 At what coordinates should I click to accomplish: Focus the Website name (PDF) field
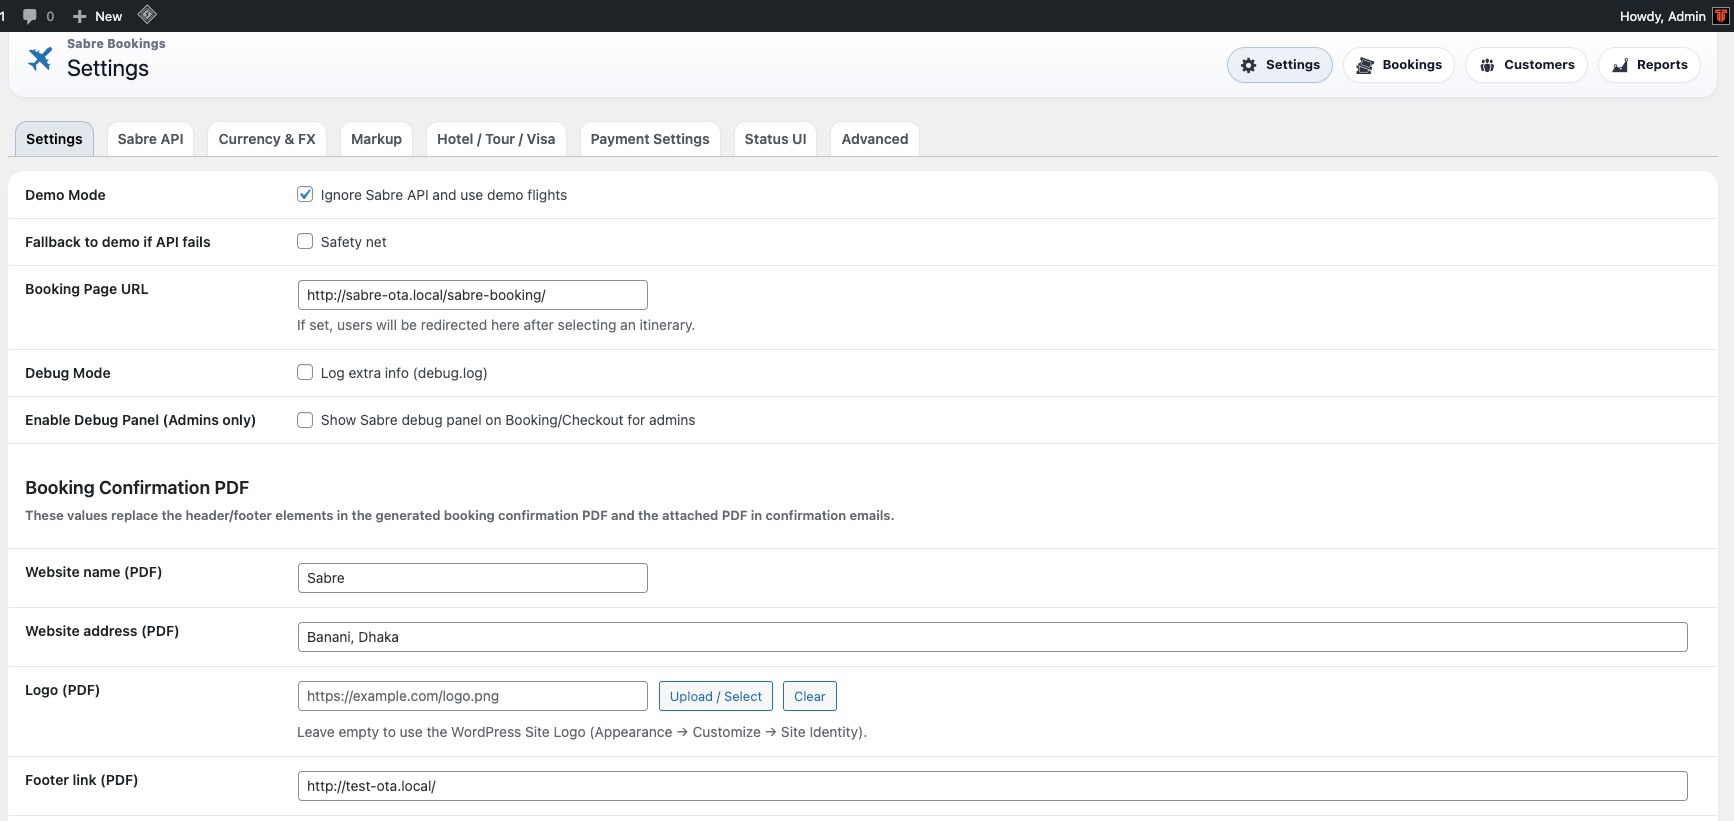(473, 578)
